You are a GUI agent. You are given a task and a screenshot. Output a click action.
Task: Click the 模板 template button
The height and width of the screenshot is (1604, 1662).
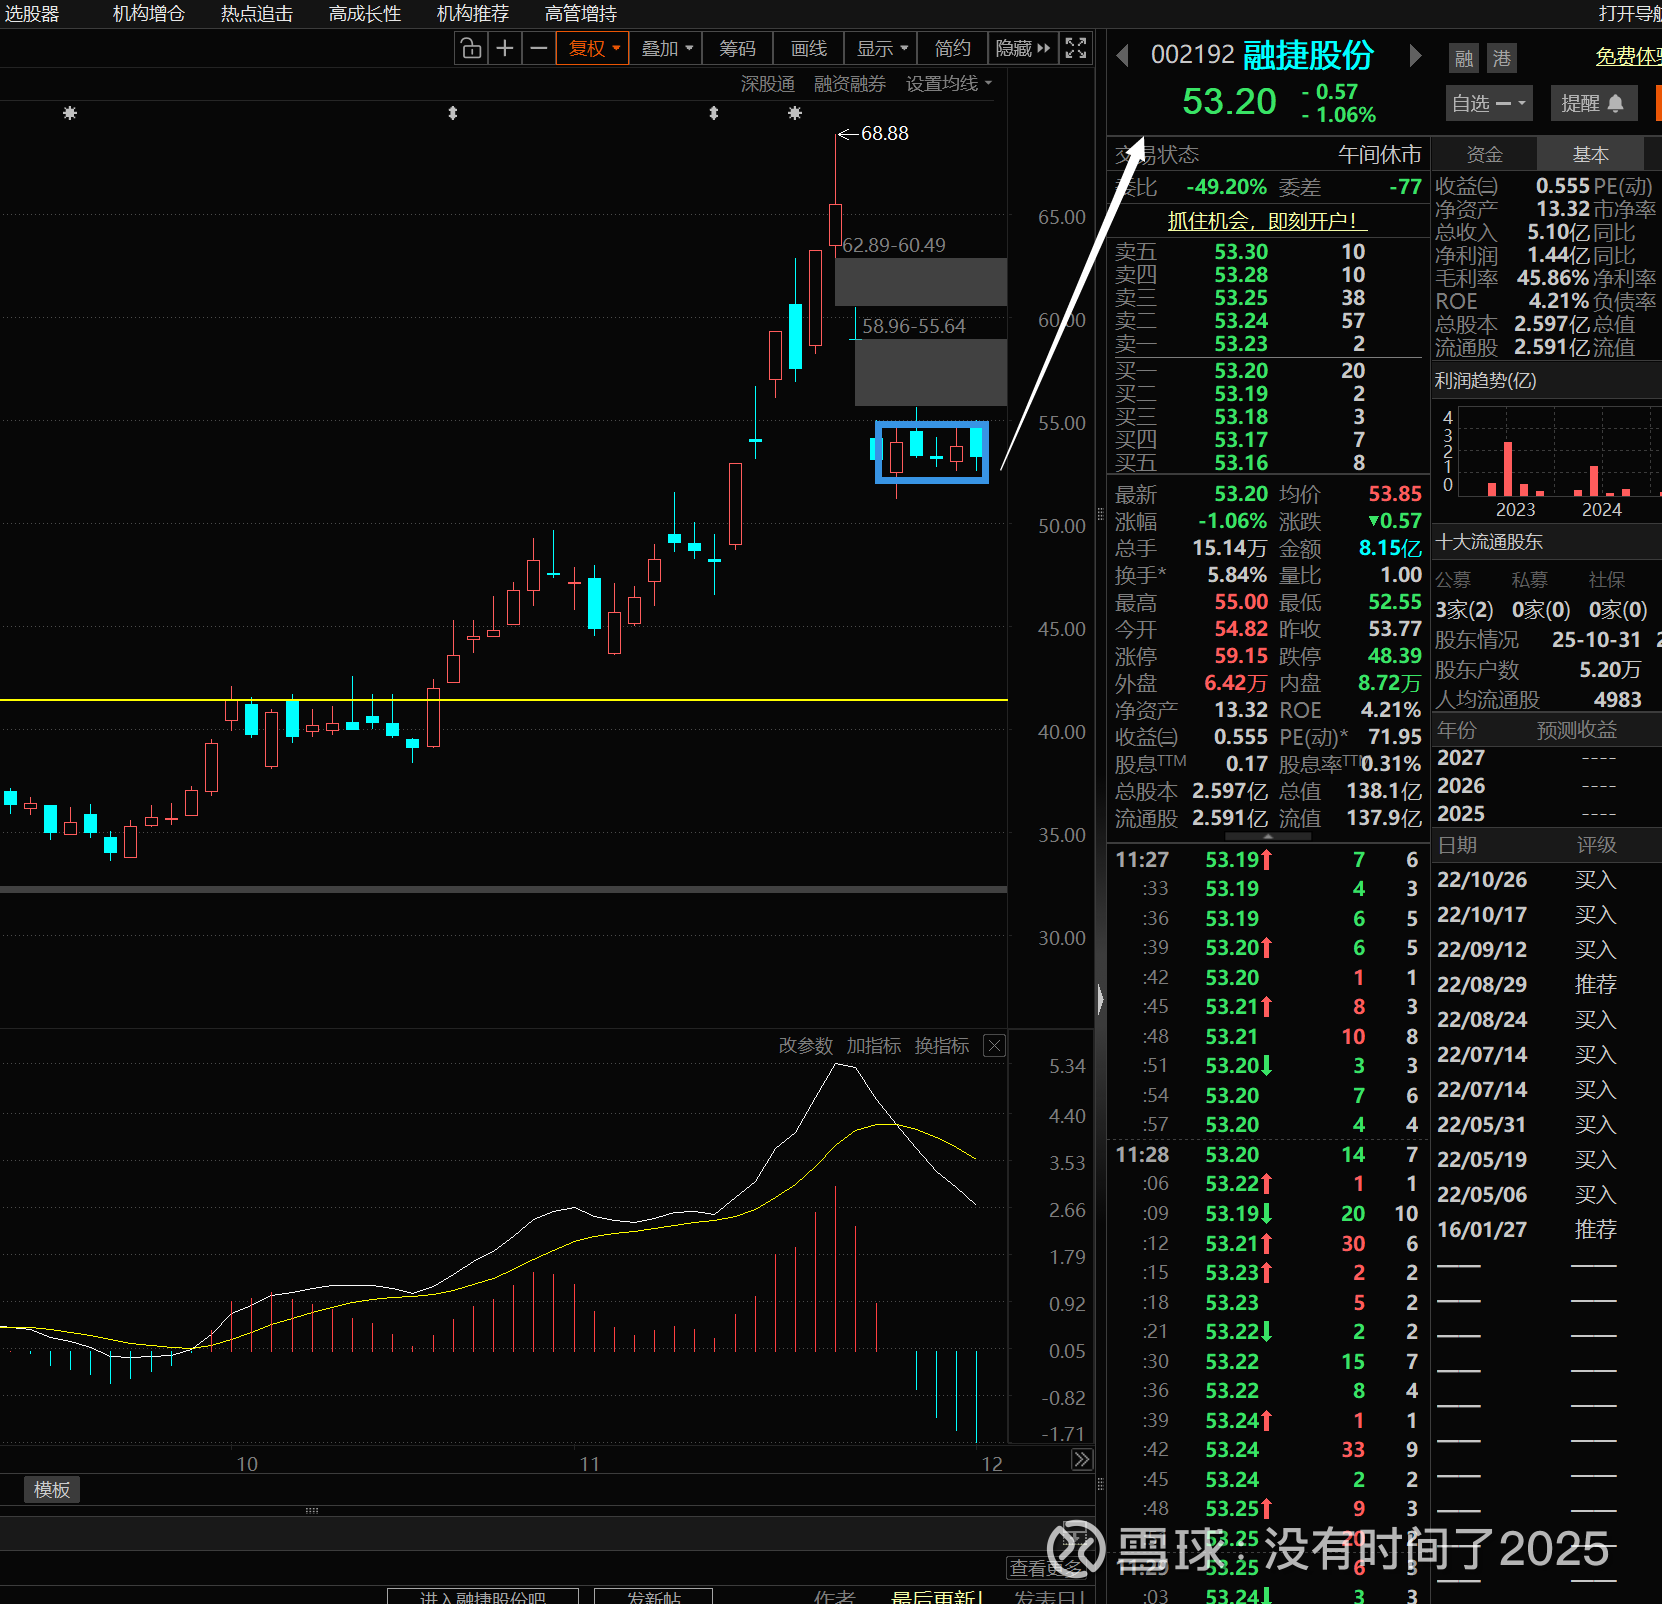click(x=52, y=1490)
